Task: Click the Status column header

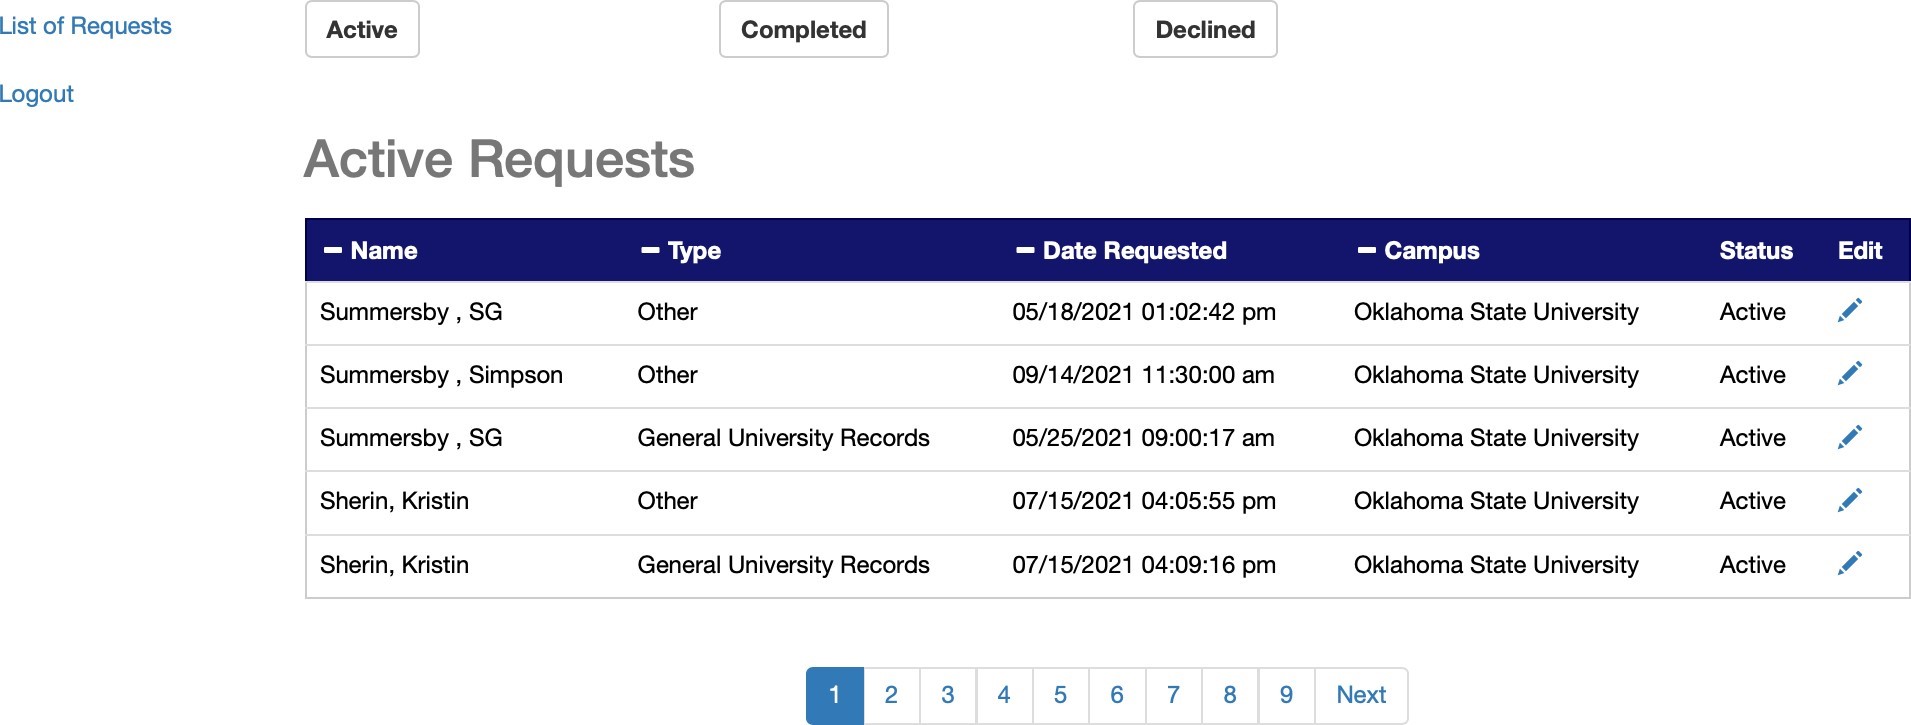Action: (x=1756, y=251)
